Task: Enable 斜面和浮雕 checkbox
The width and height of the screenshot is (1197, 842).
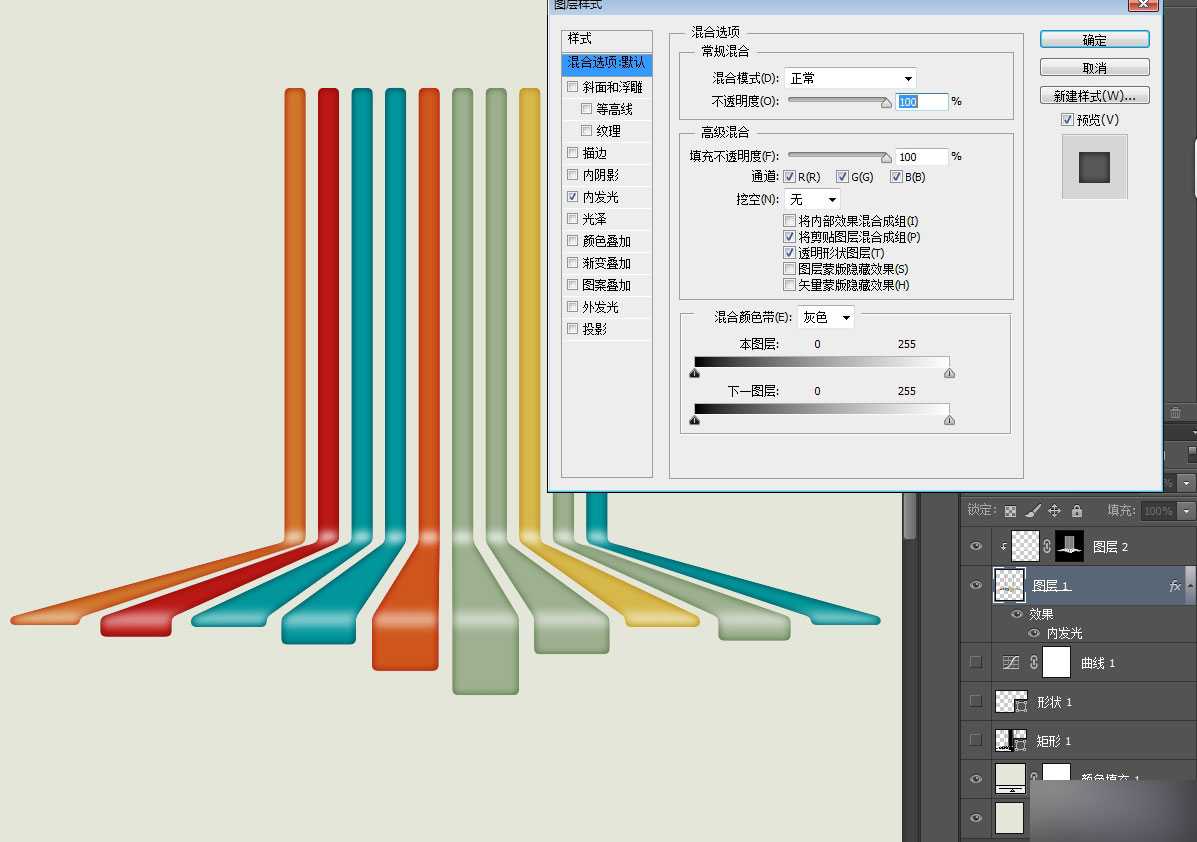Action: click(x=573, y=87)
